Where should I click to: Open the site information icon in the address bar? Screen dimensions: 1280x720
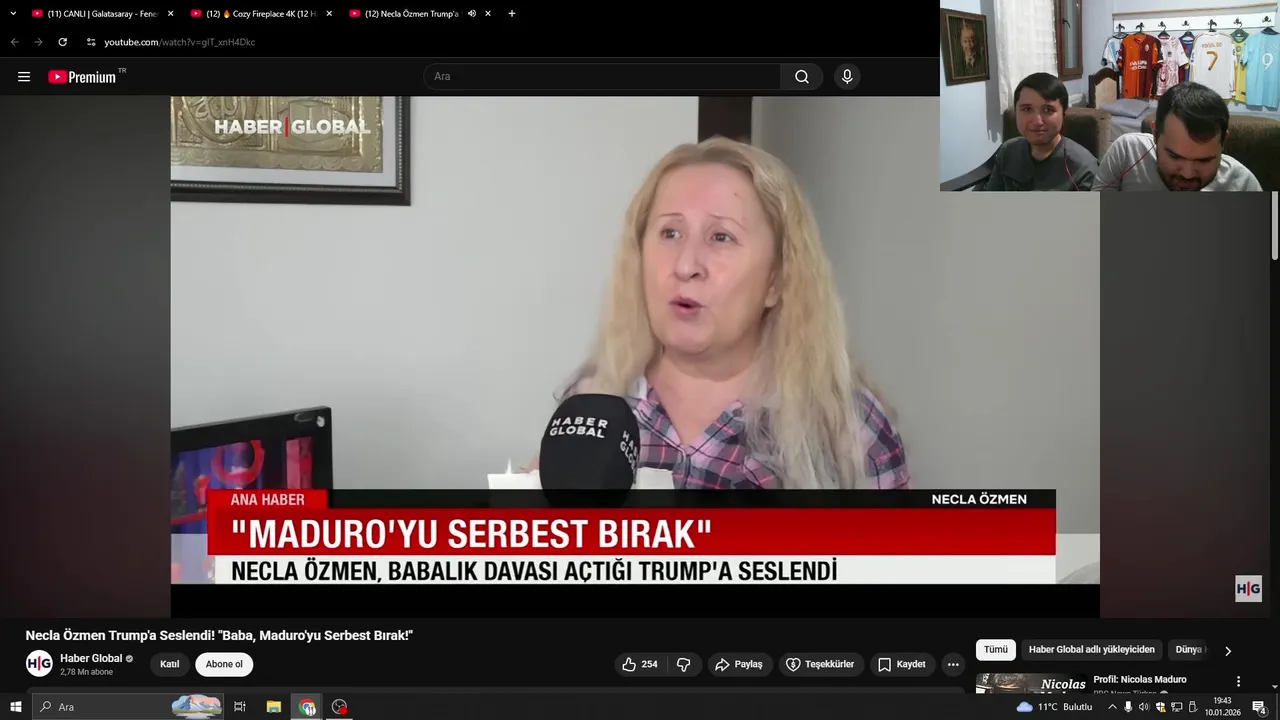click(91, 42)
